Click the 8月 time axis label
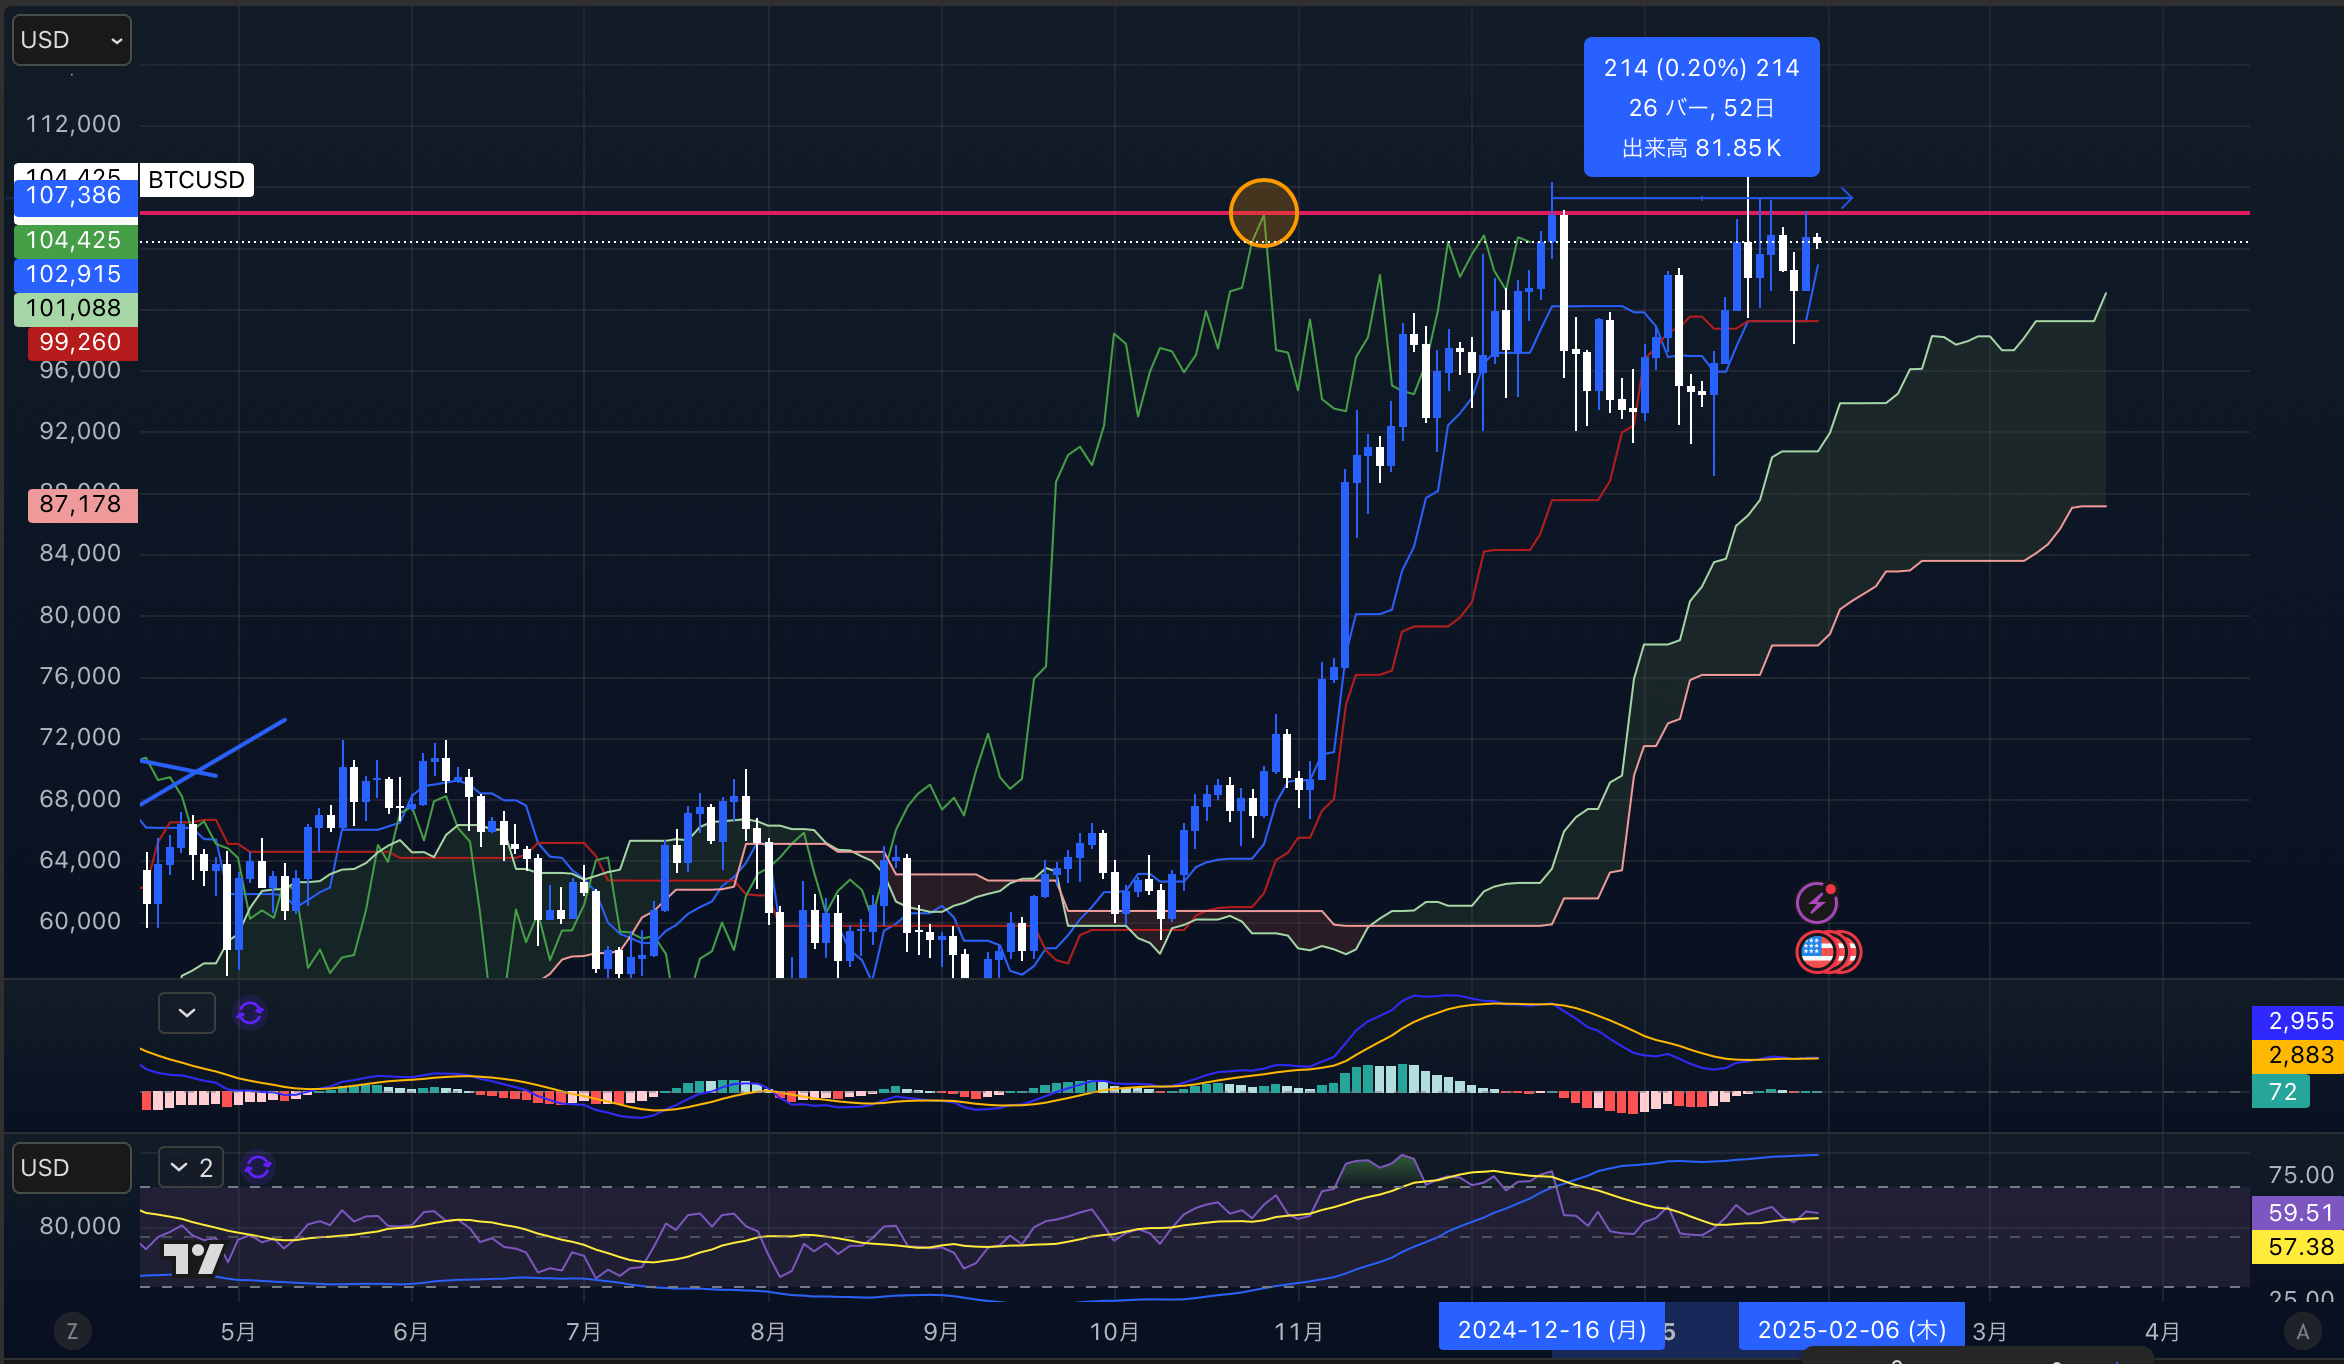The height and width of the screenshot is (1364, 2344). click(x=768, y=1332)
